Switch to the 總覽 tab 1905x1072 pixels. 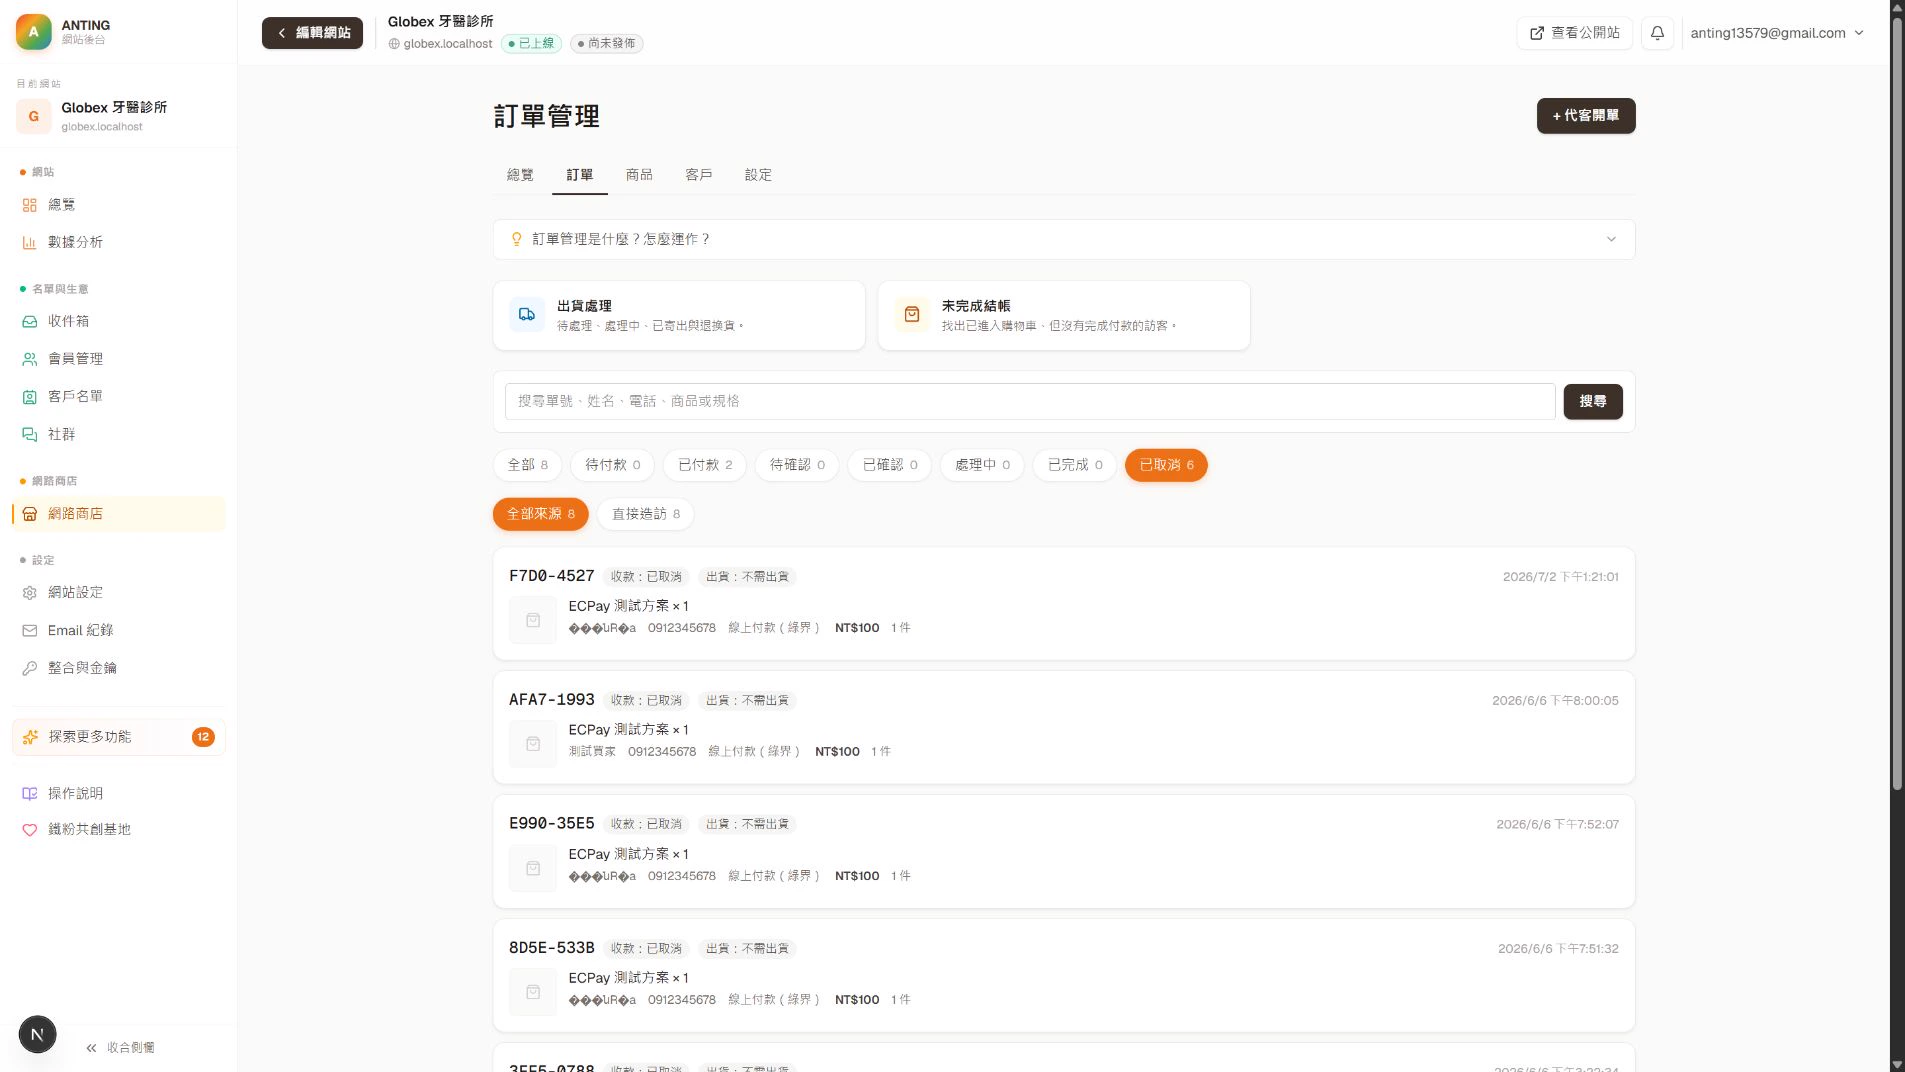pos(520,175)
